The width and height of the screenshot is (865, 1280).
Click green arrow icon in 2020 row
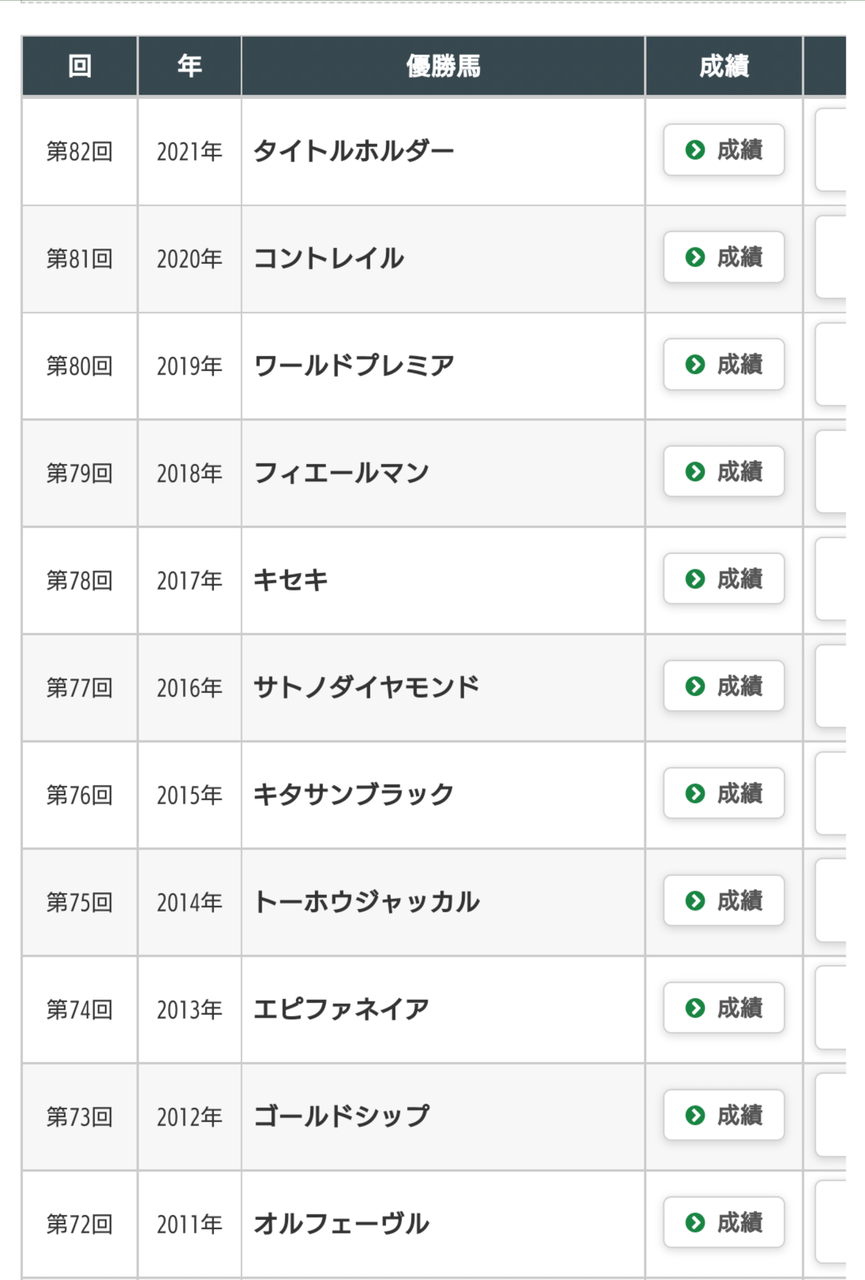(x=695, y=258)
